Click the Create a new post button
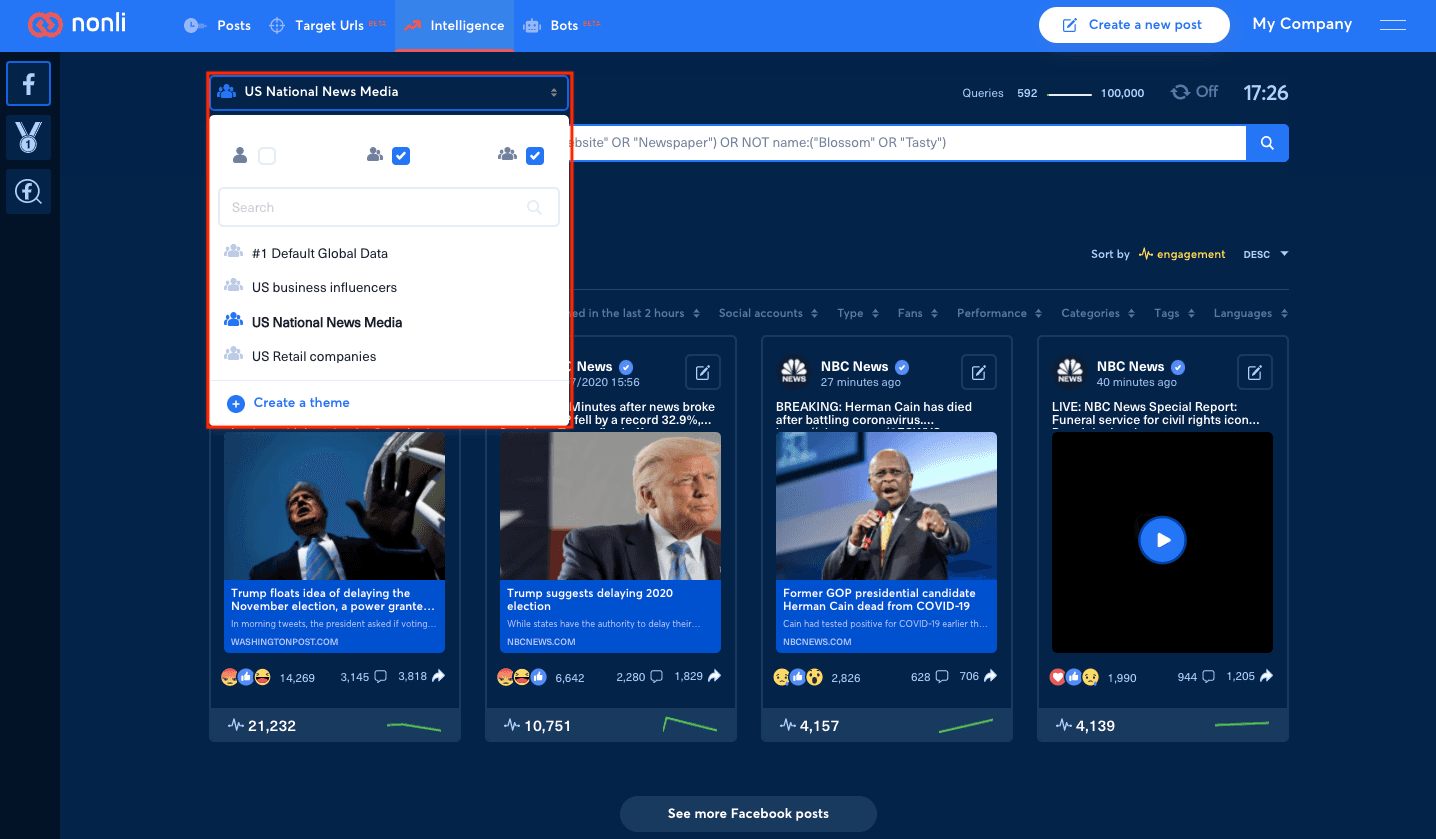1436x839 pixels. [x=1134, y=25]
